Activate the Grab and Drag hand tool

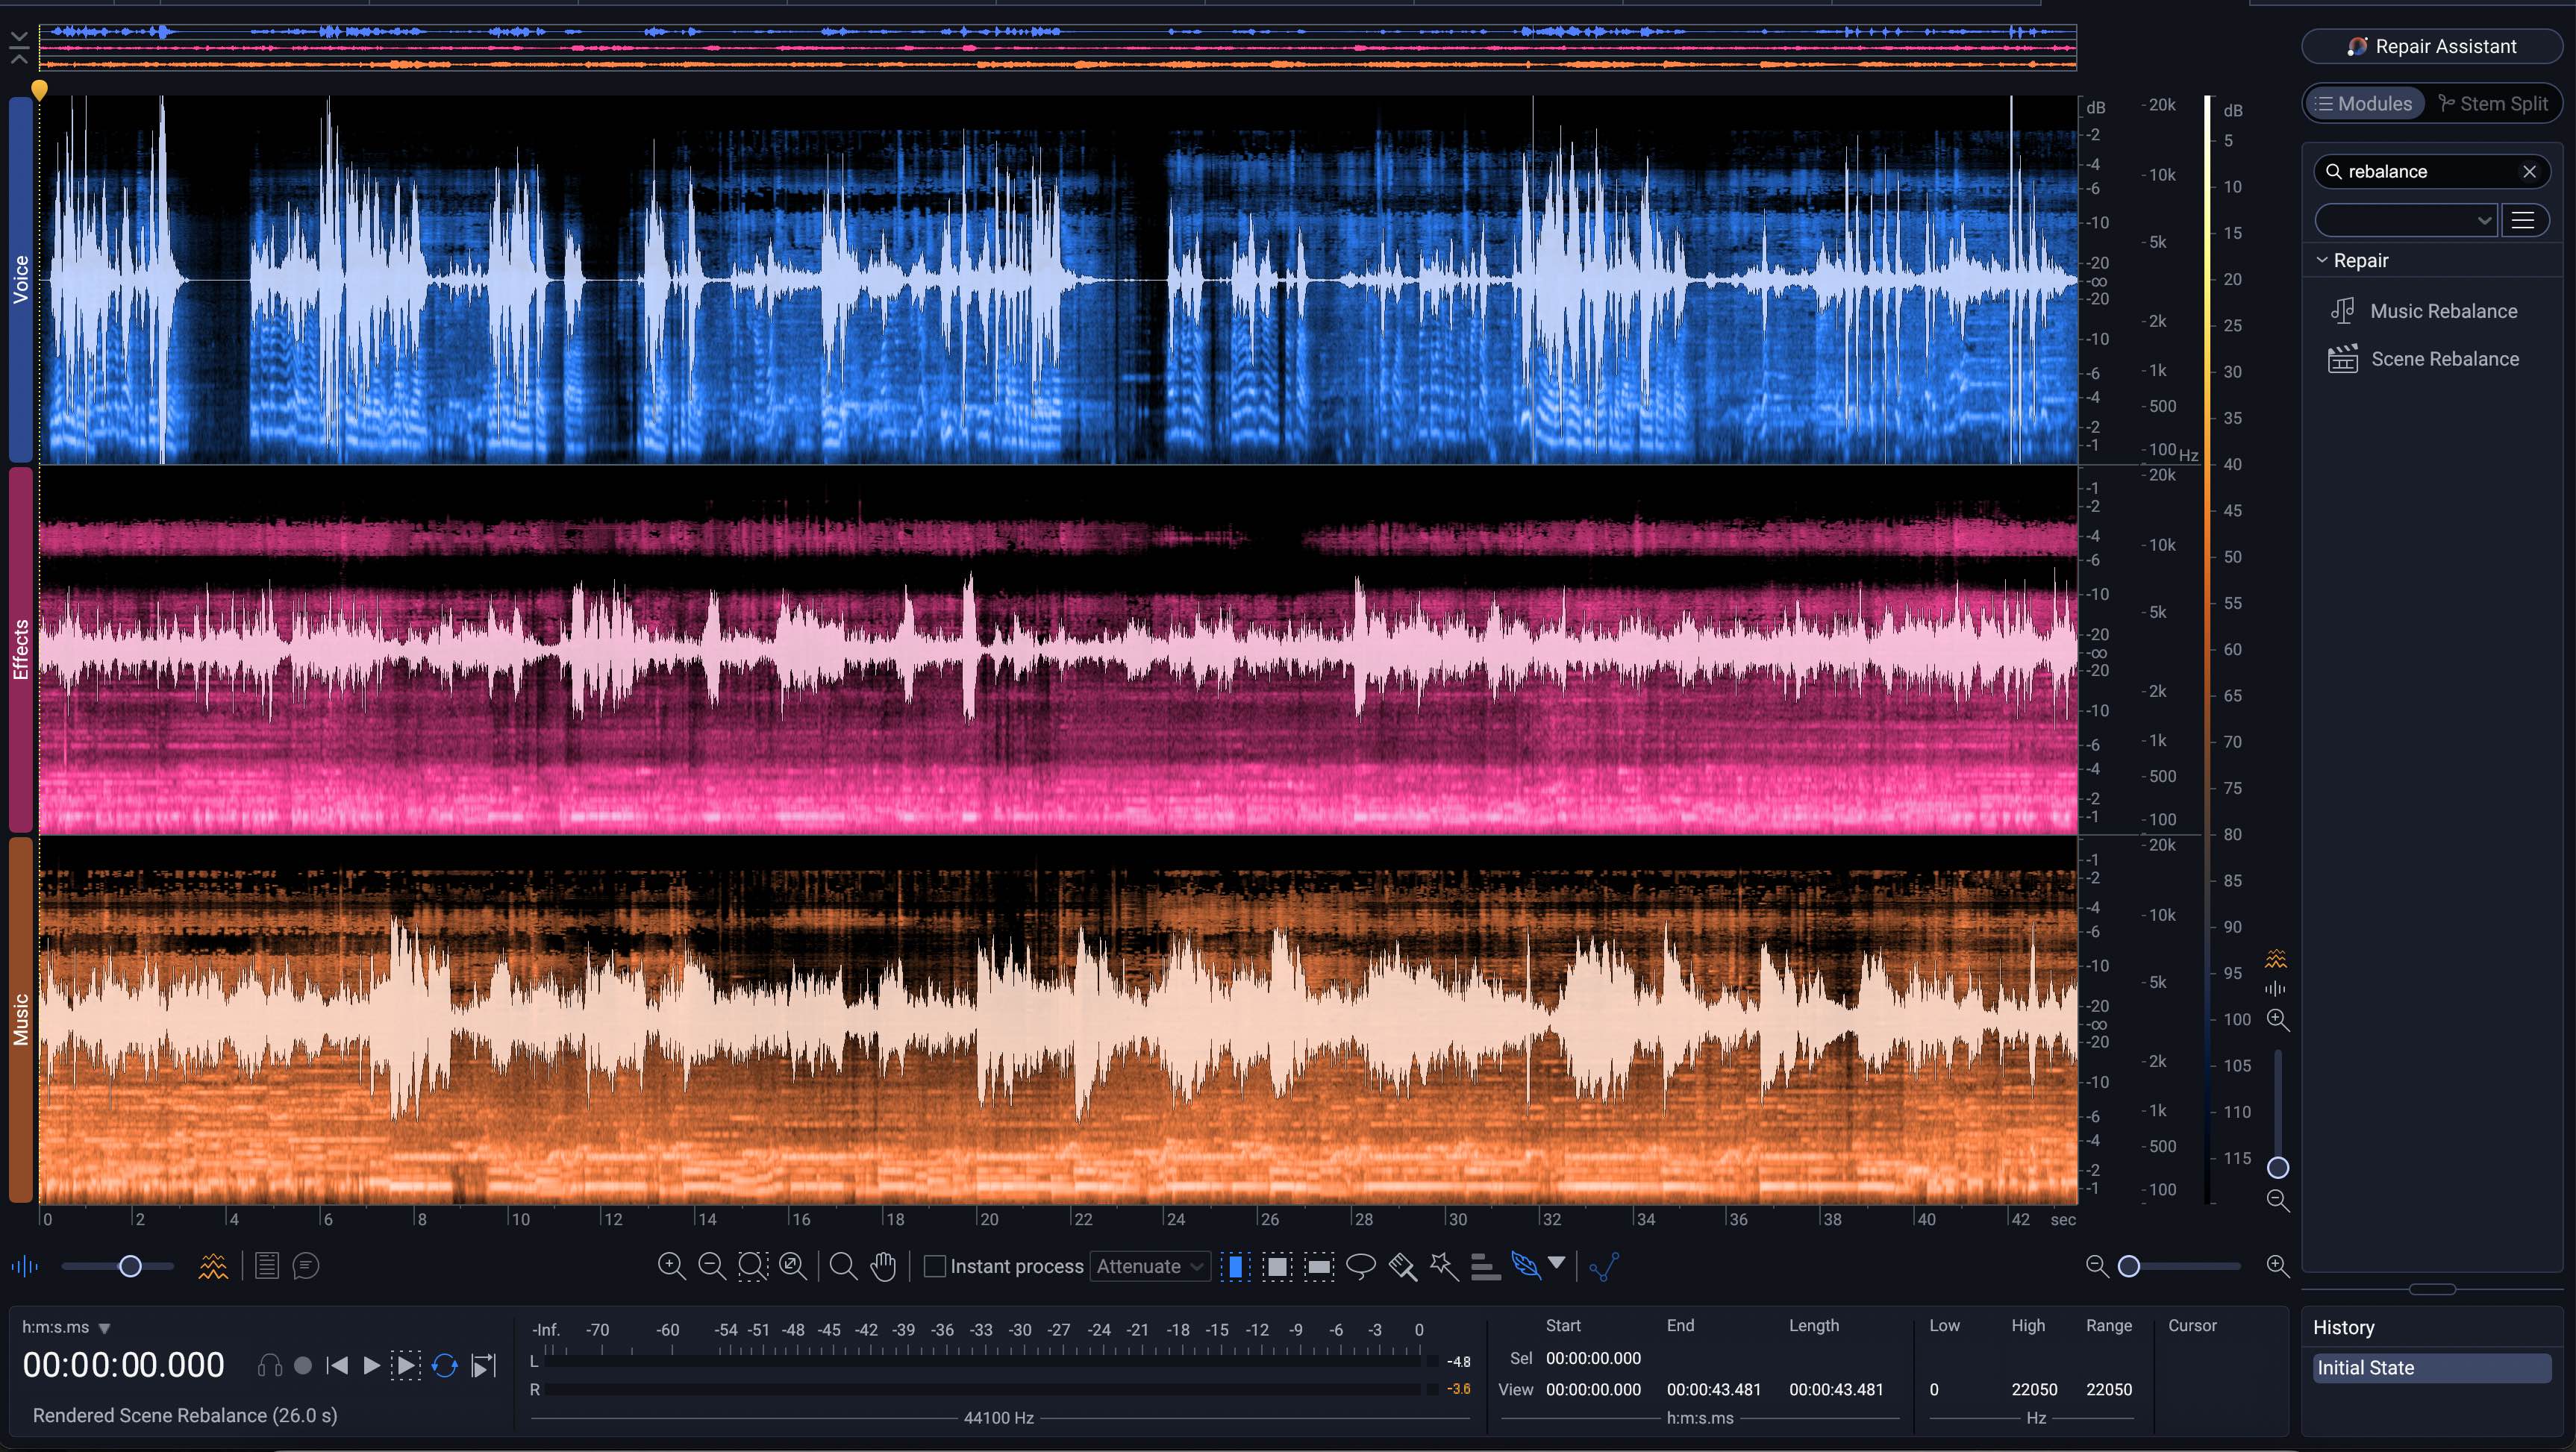pyautogui.click(x=883, y=1266)
